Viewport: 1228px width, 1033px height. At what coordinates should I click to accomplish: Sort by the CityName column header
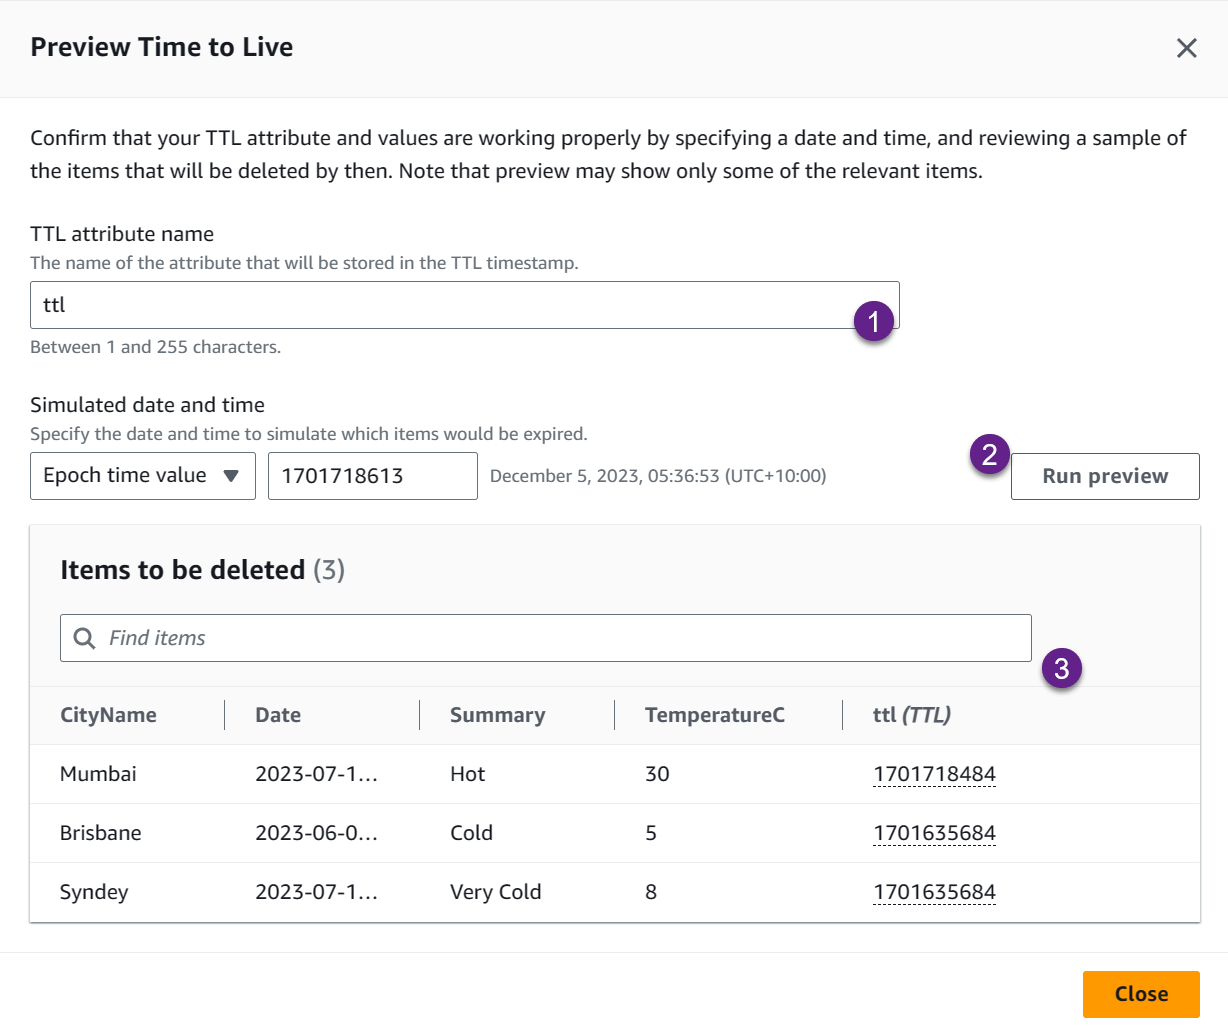pos(108,715)
